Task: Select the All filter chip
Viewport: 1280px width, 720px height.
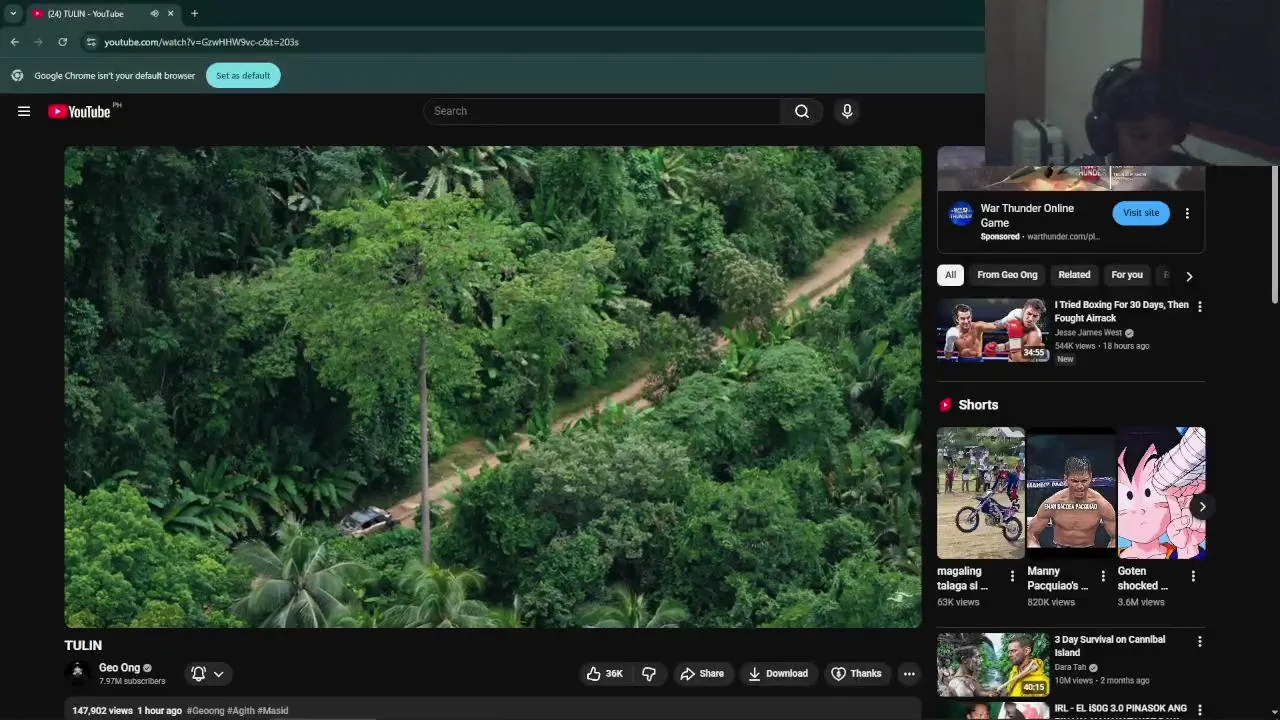Action: click(951, 275)
